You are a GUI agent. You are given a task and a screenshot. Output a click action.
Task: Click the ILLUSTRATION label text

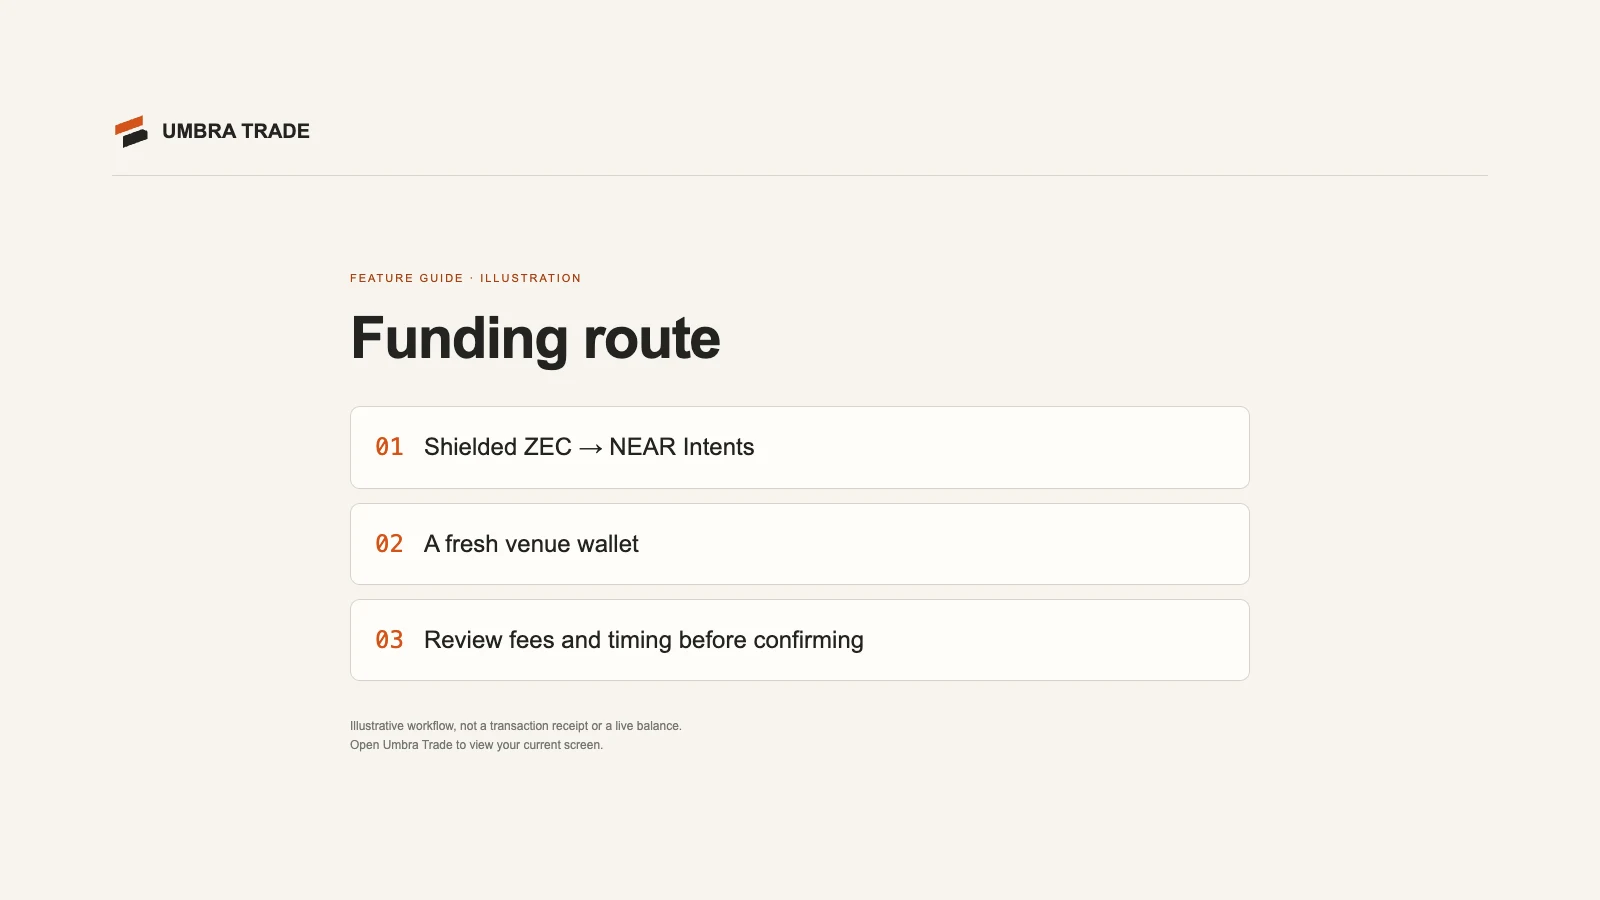(530, 278)
